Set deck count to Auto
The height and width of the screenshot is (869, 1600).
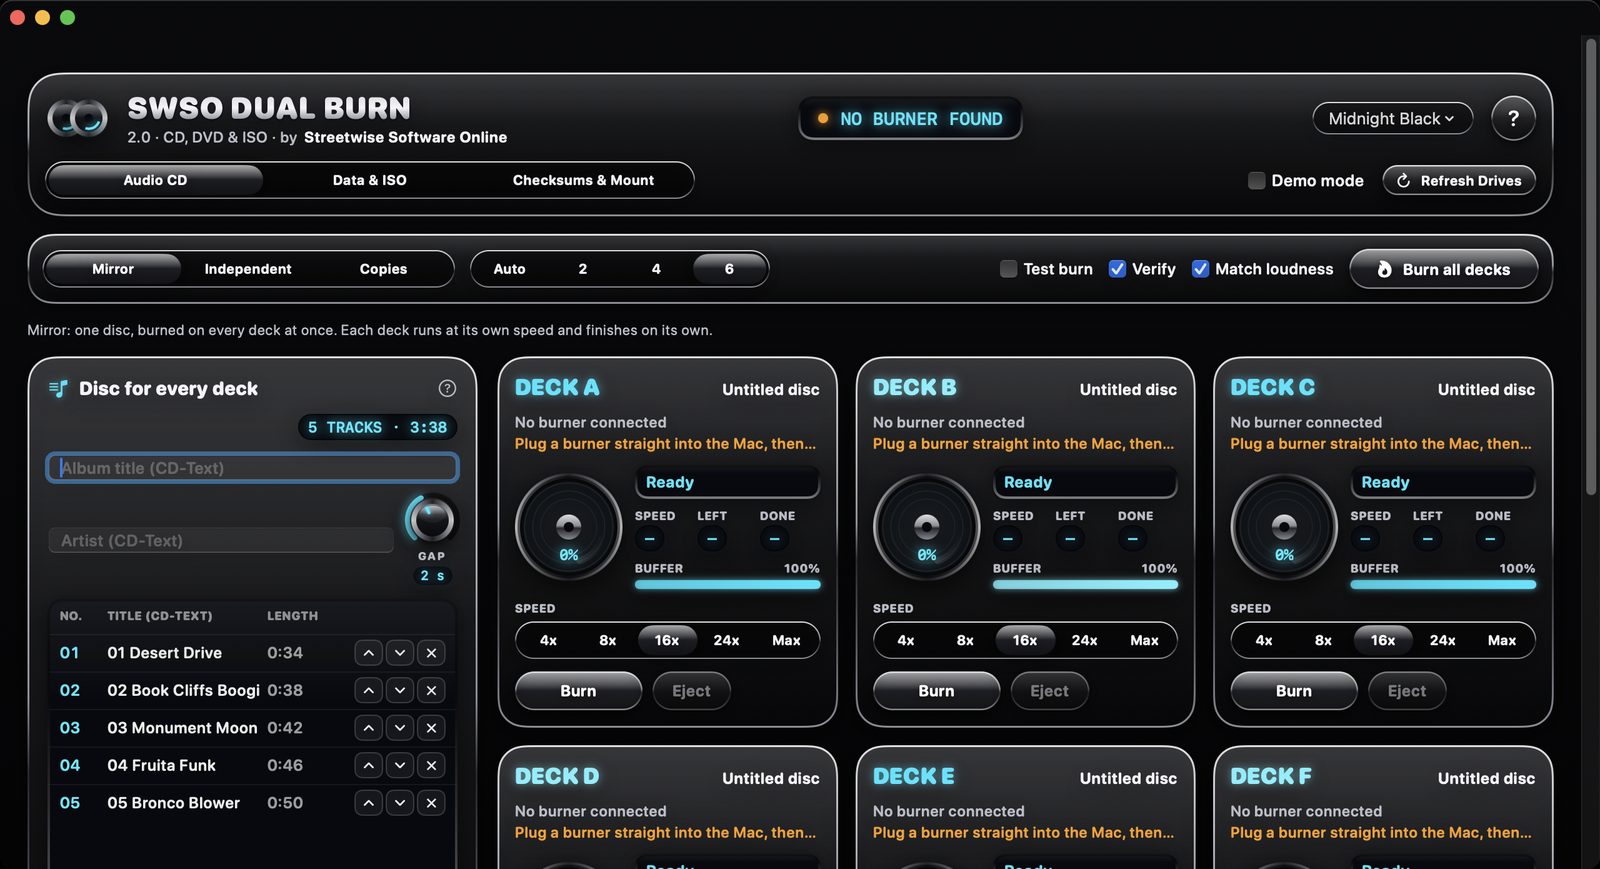point(509,269)
